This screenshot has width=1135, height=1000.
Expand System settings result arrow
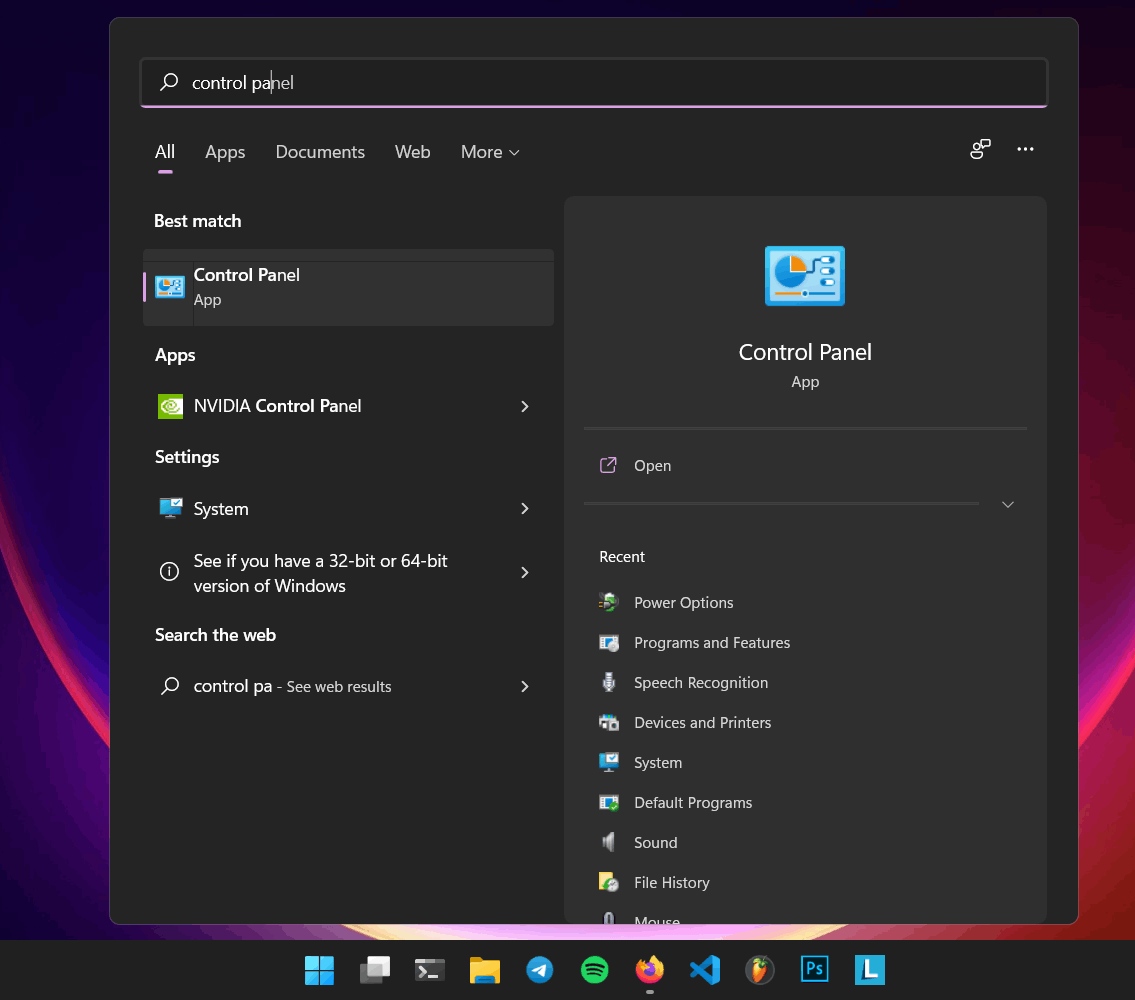click(525, 509)
